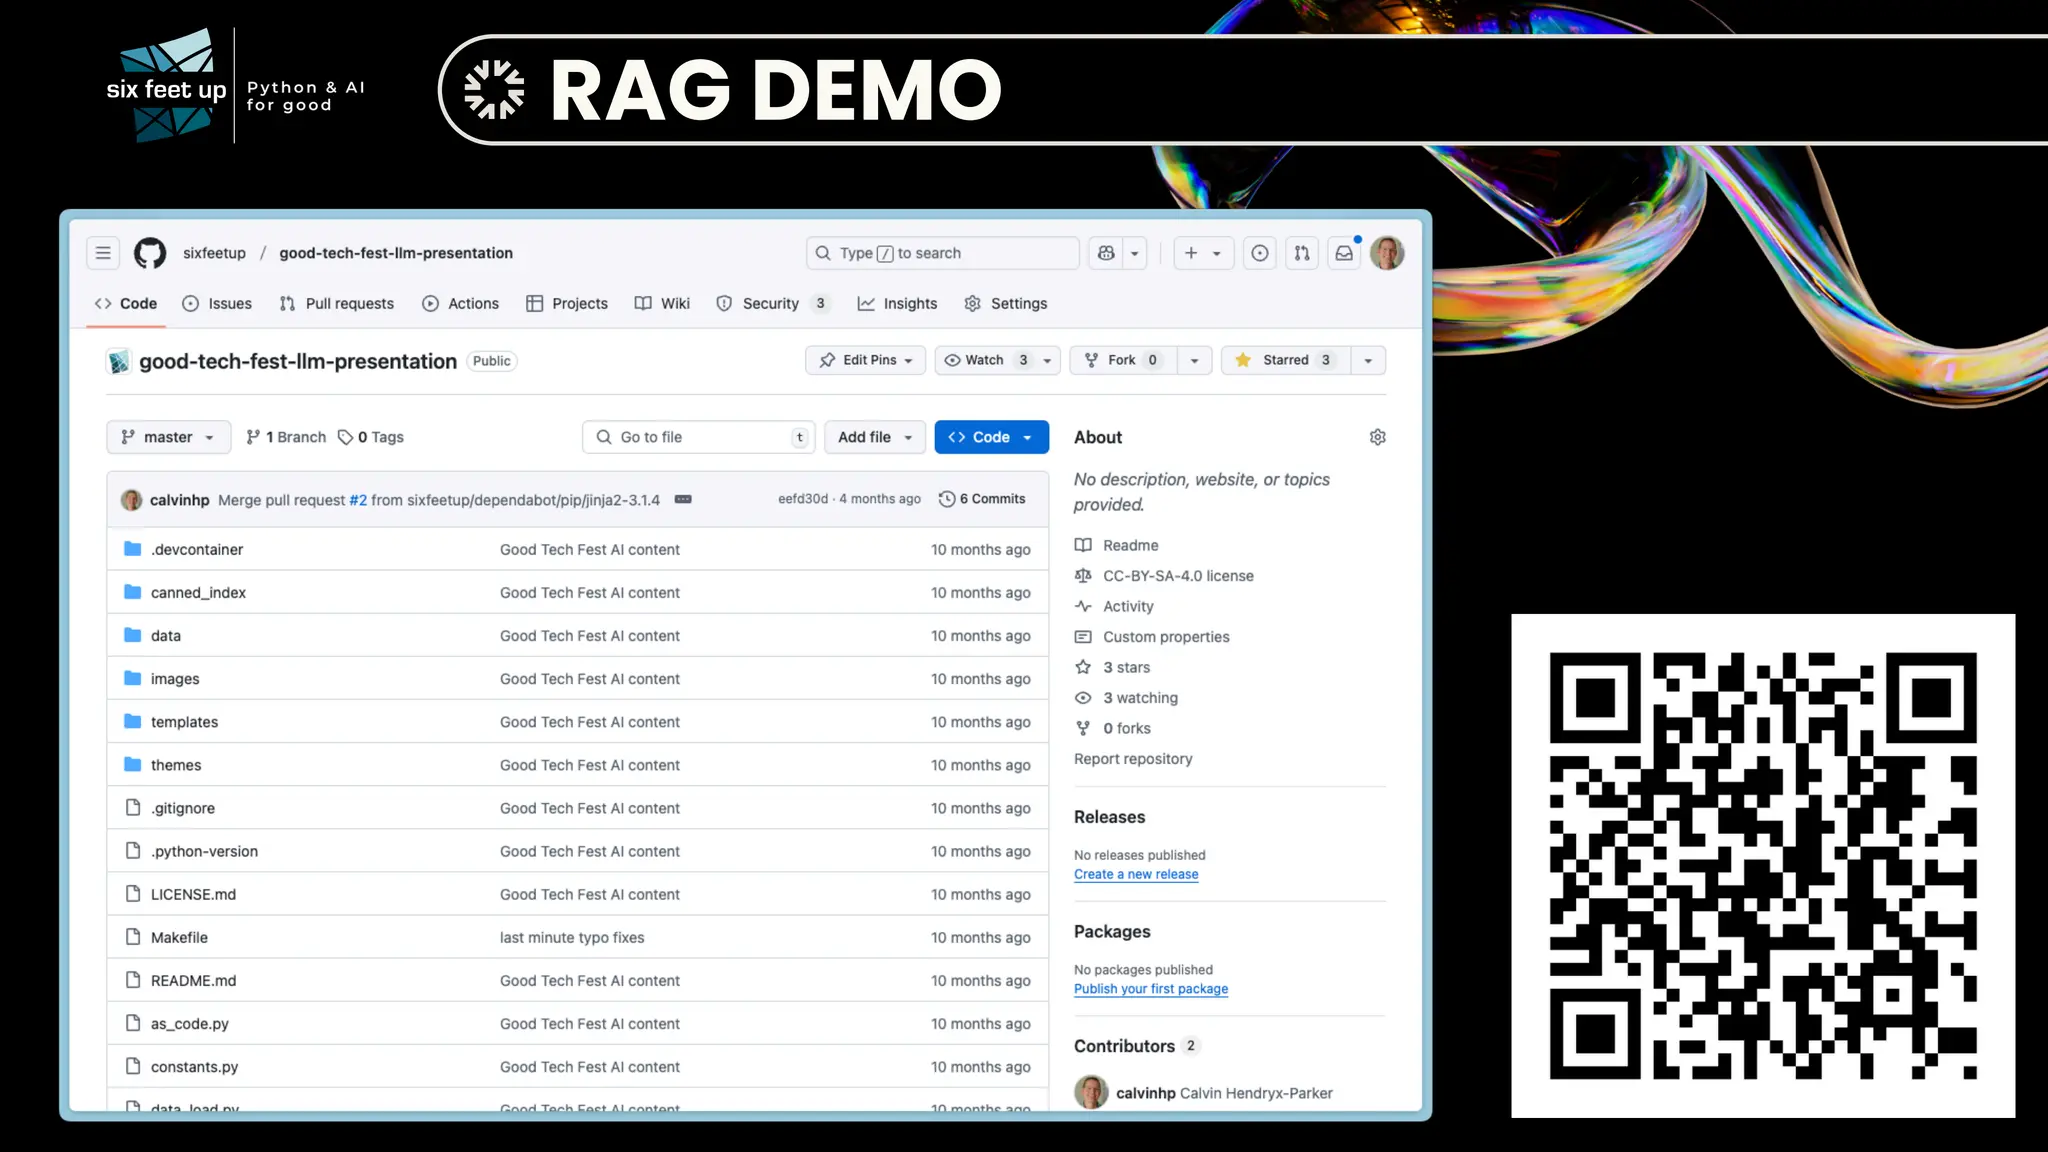Open the master branch selector

168,437
